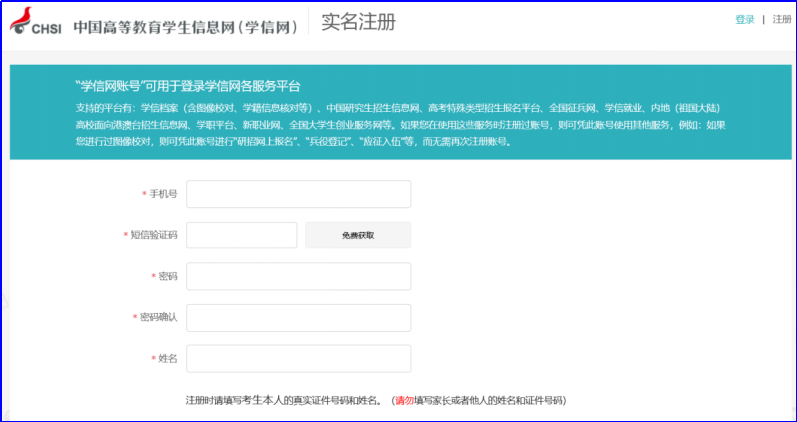Click the 免费获取 button
The width and height of the screenshot is (797, 422).
358,235
